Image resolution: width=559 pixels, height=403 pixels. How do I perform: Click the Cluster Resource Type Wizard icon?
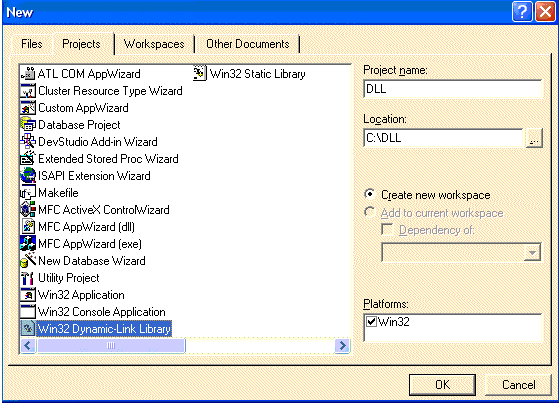coord(28,91)
